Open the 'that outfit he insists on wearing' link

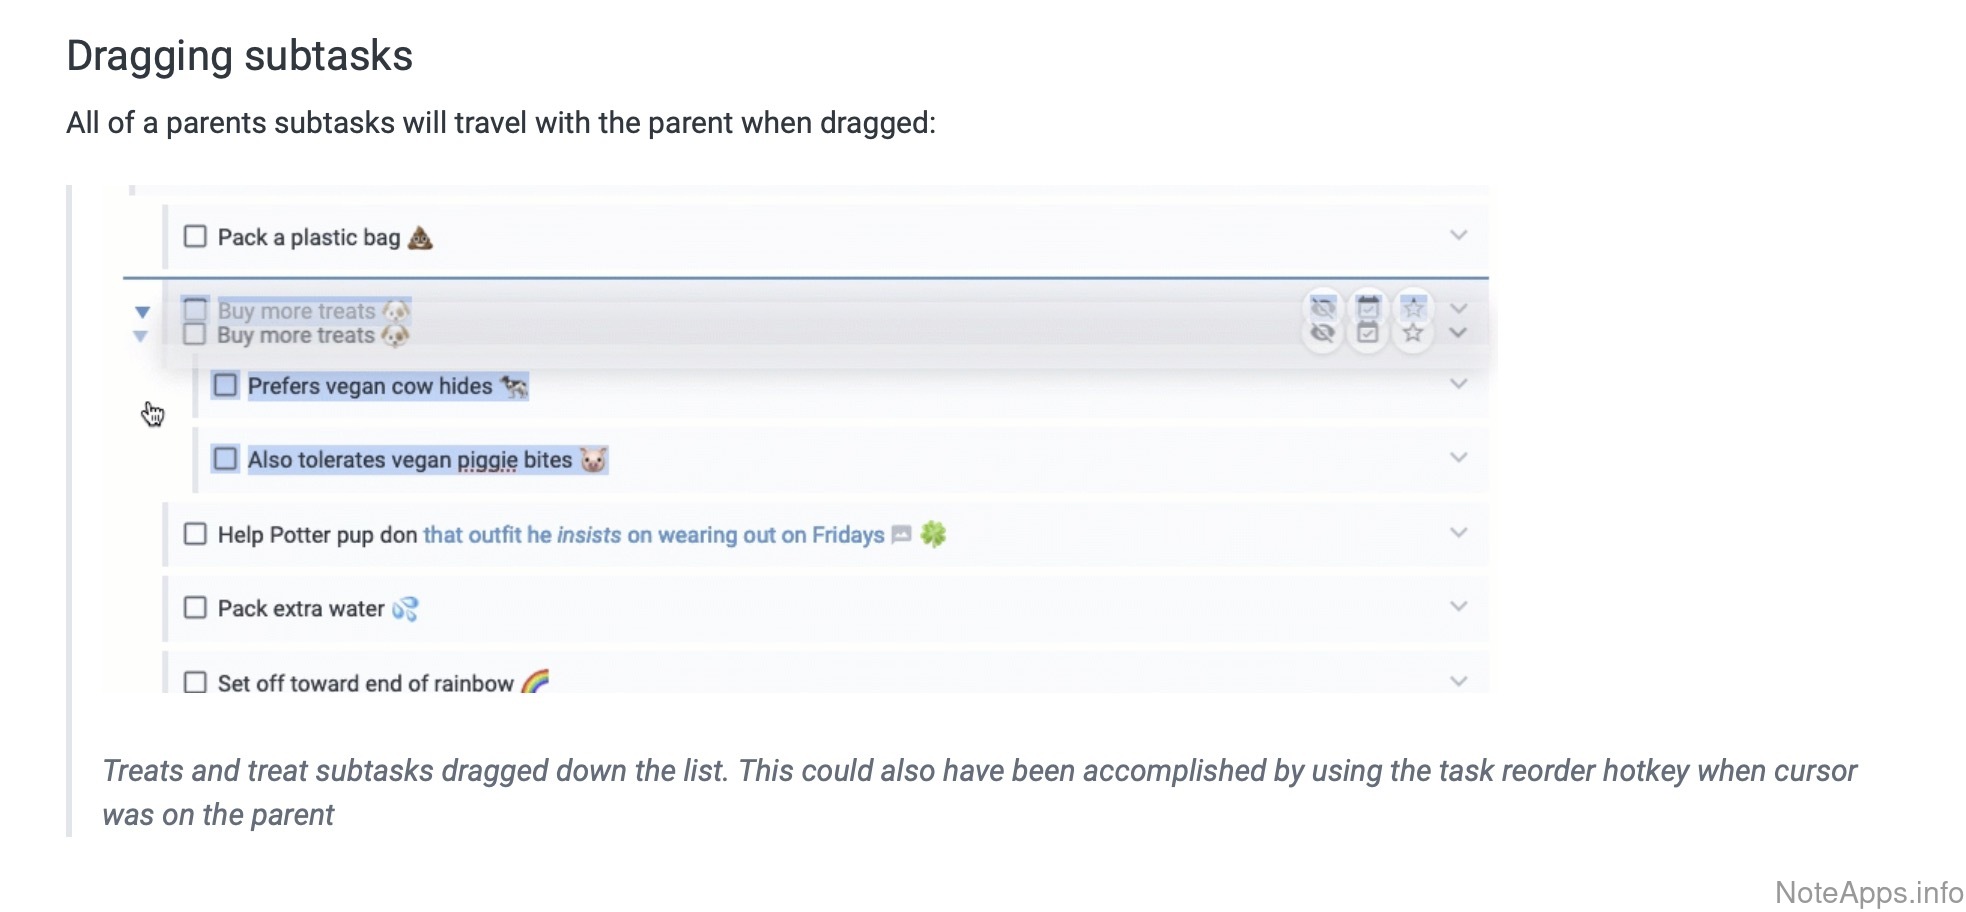pos(653,535)
